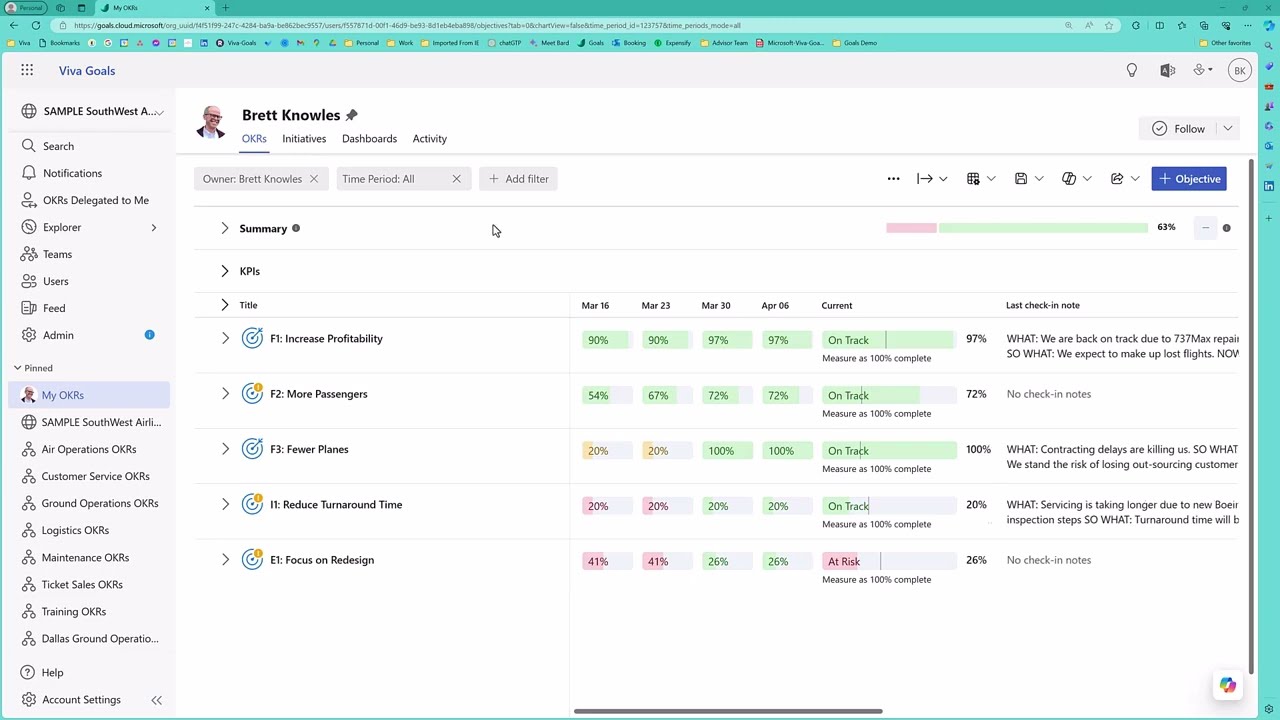1280x720 pixels.
Task: Open the Users sidebar entry
Action: tap(55, 281)
